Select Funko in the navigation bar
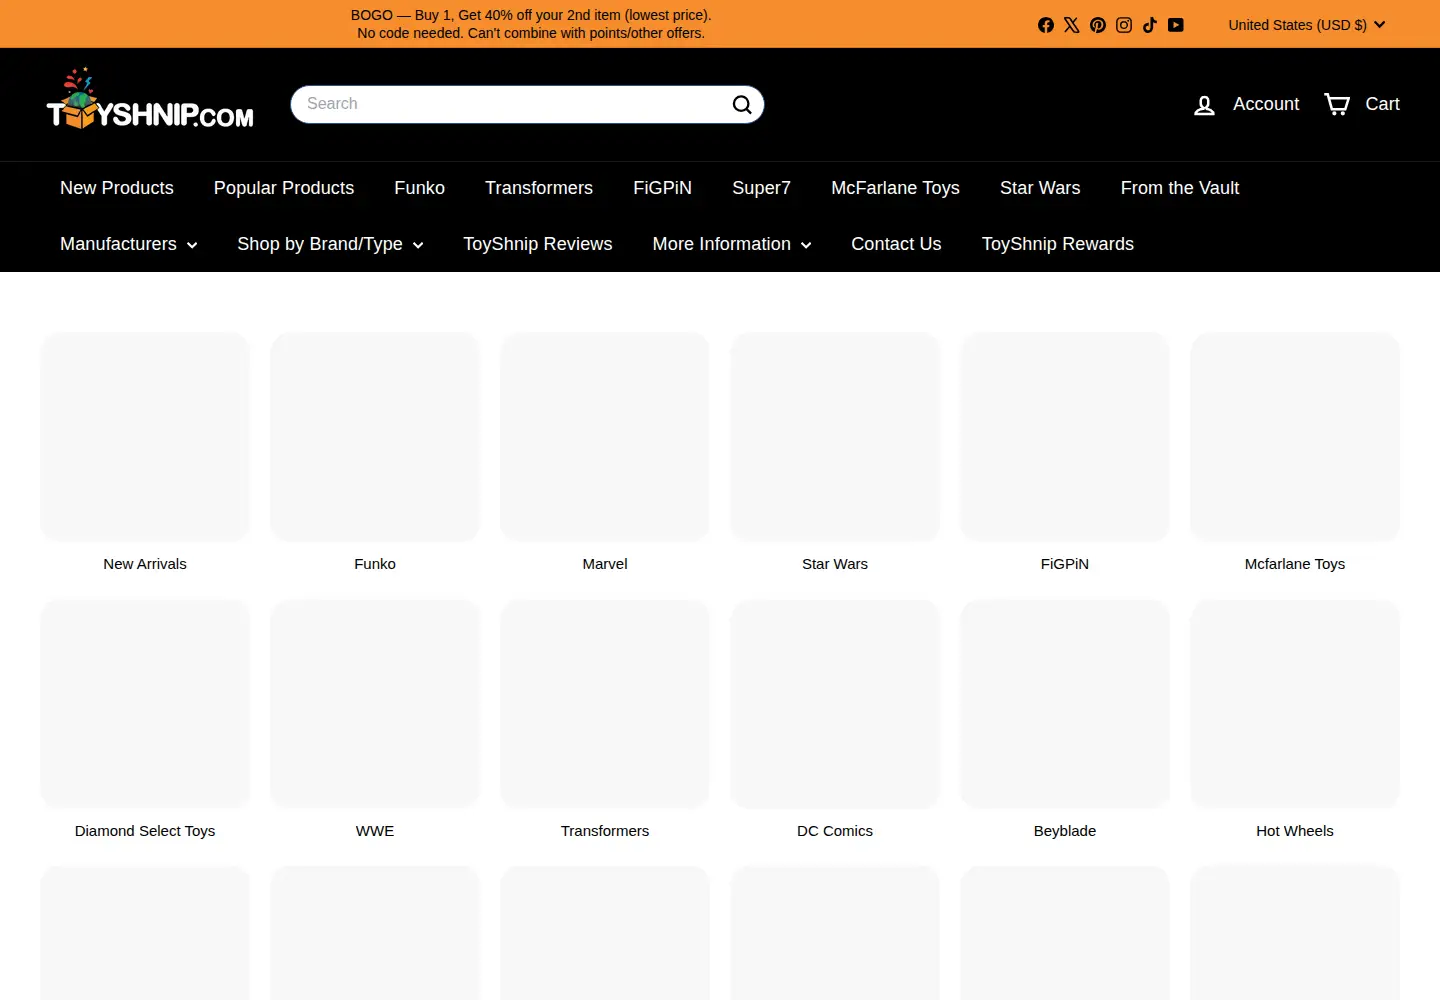Screen dimensions: 1440x1000 pos(419,188)
